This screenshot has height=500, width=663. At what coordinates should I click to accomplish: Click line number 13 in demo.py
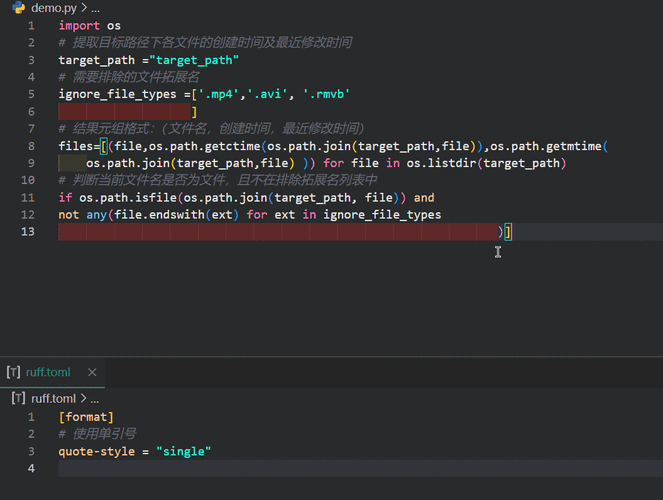[x=28, y=232]
